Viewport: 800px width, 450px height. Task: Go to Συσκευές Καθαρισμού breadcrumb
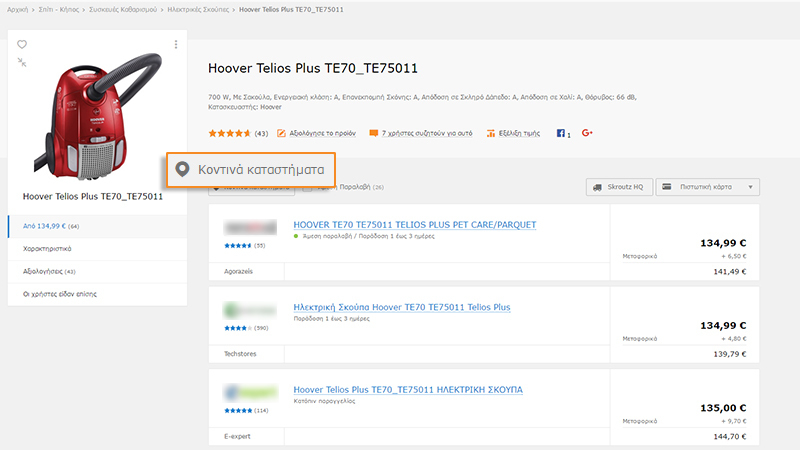[123, 10]
